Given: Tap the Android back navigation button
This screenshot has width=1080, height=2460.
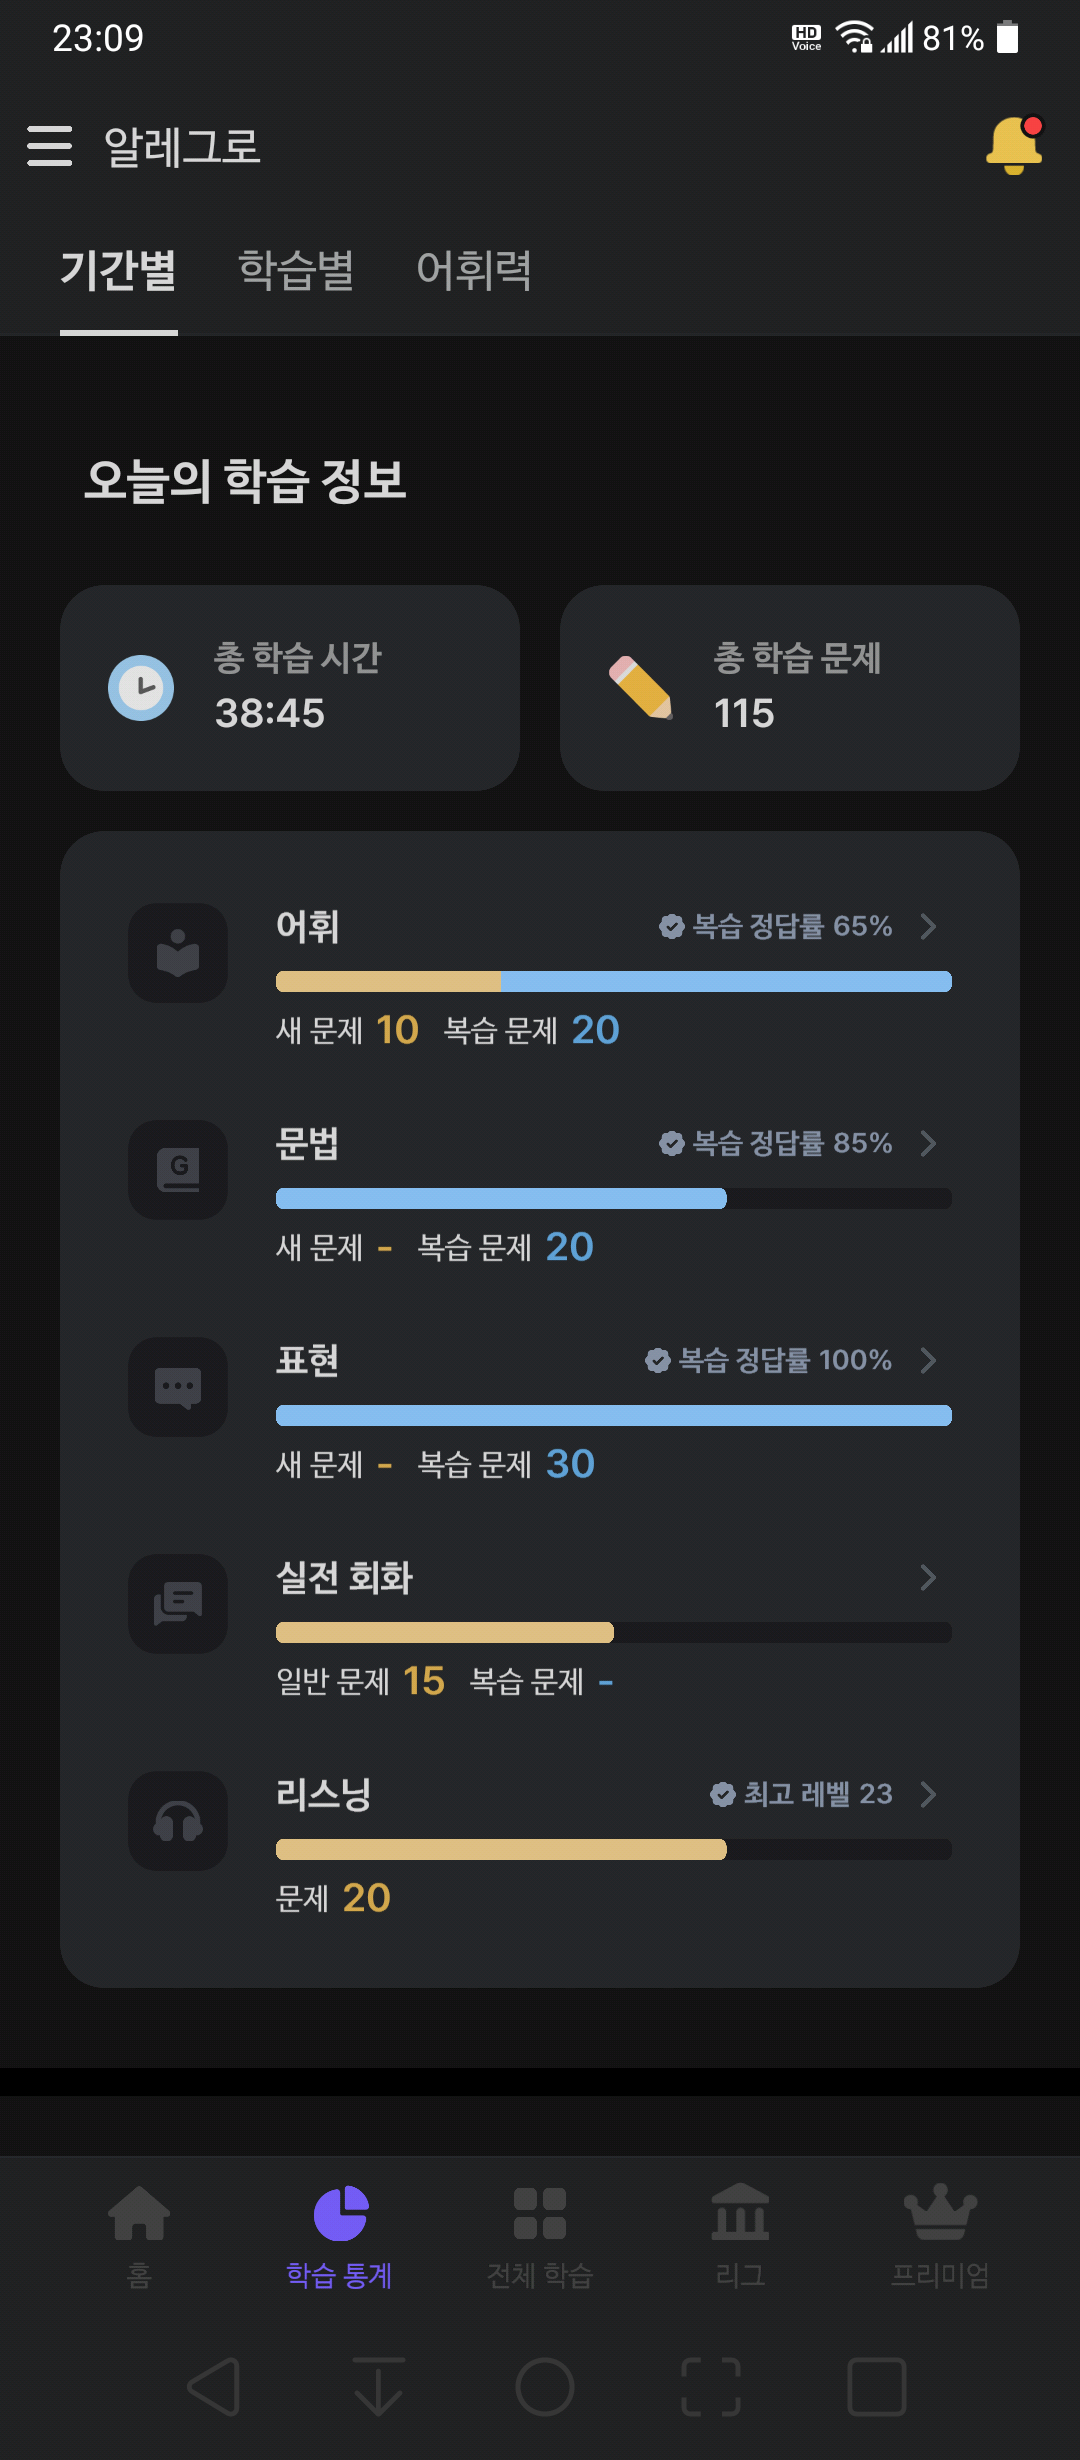Looking at the screenshot, I should click(x=214, y=2387).
